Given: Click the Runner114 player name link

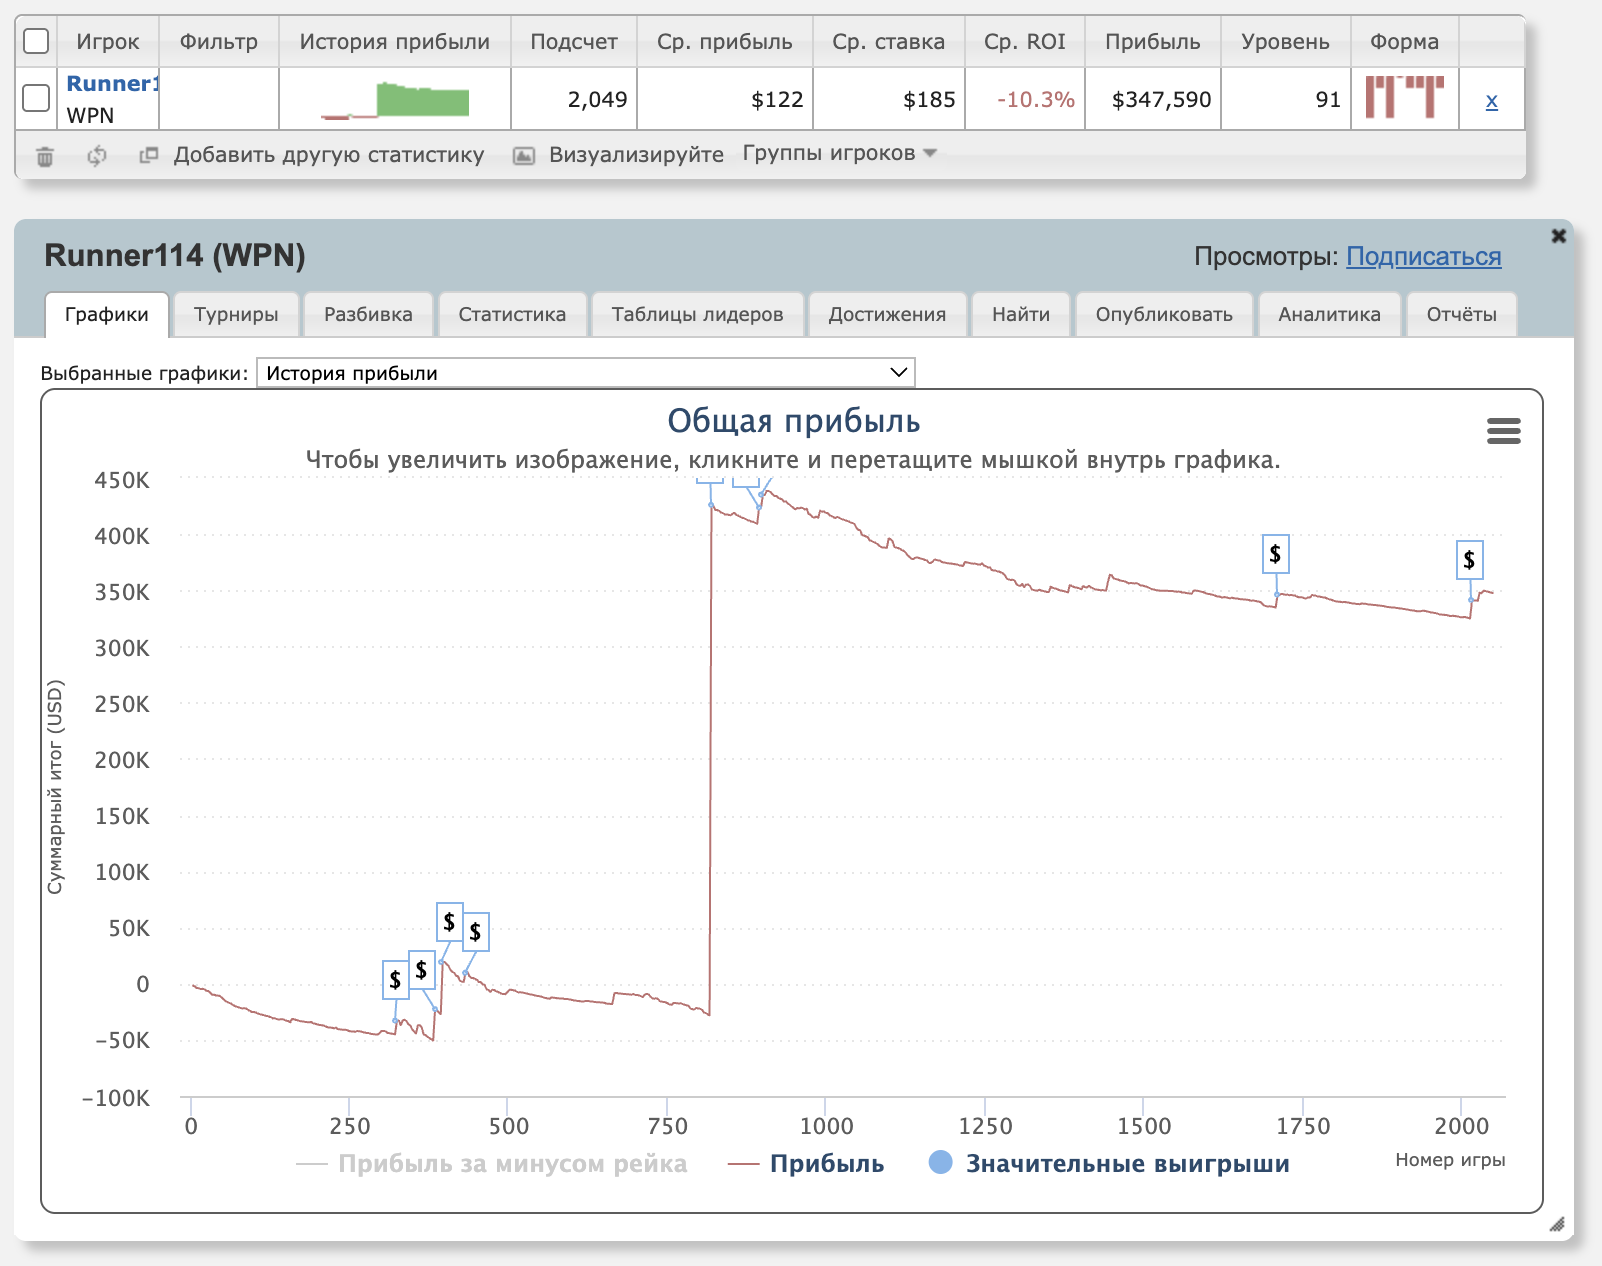Looking at the screenshot, I should pyautogui.click(x=112, y=84).
